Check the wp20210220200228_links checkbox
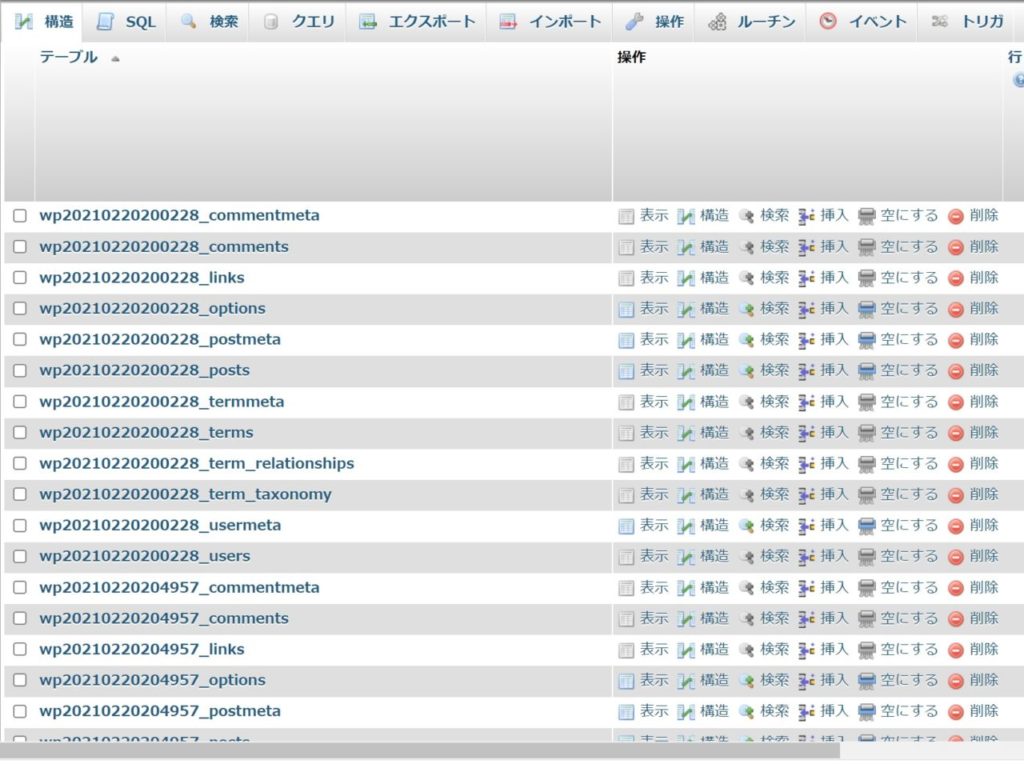 (x=20, y=278)
